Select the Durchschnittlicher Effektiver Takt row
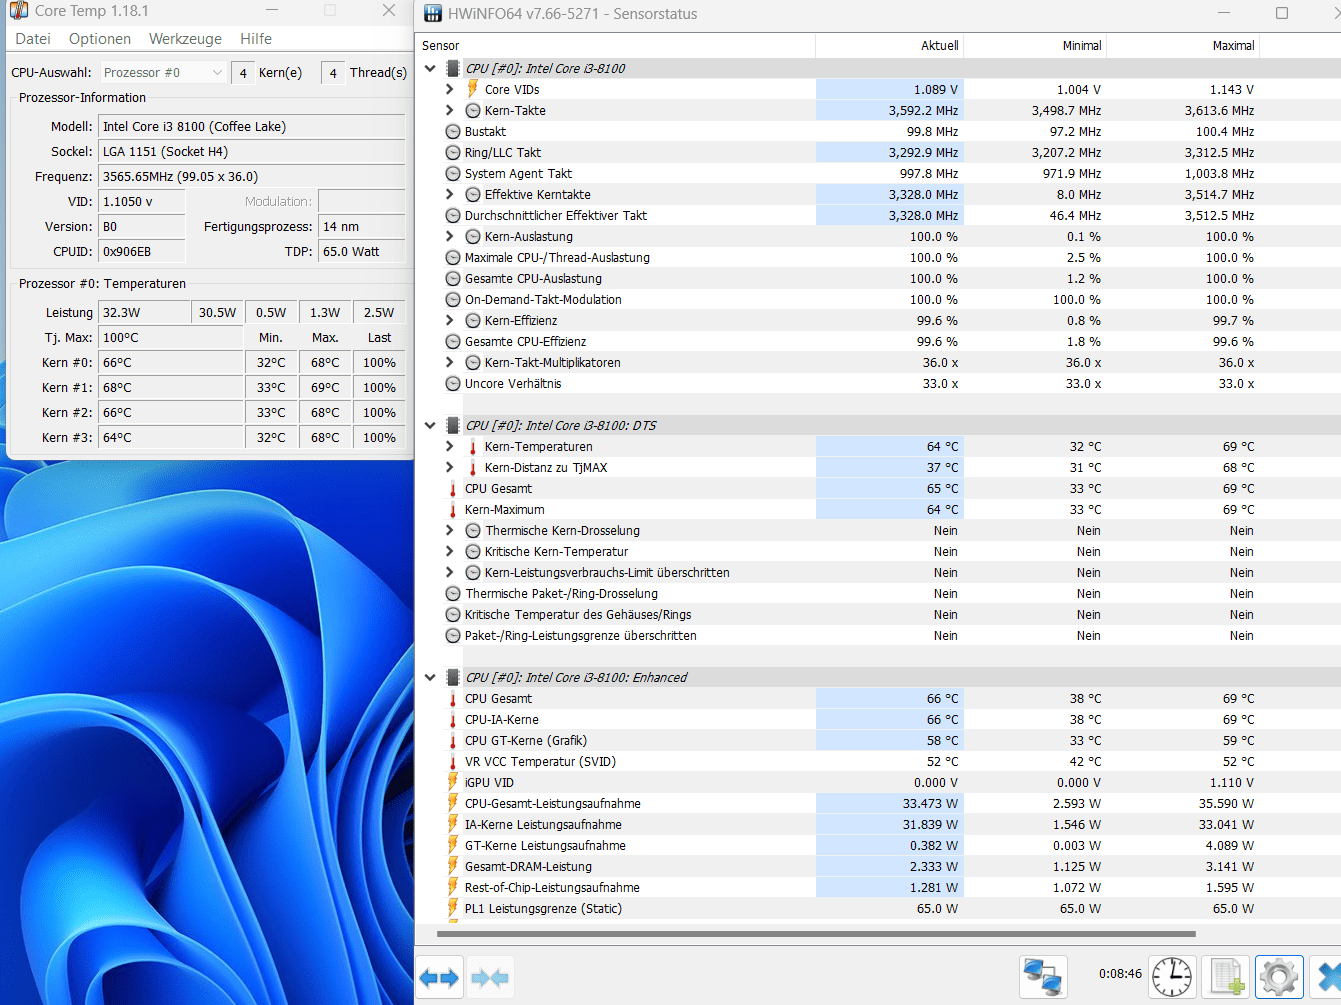The height and width of the screenshot is (1005, 1341). [878, 215]
